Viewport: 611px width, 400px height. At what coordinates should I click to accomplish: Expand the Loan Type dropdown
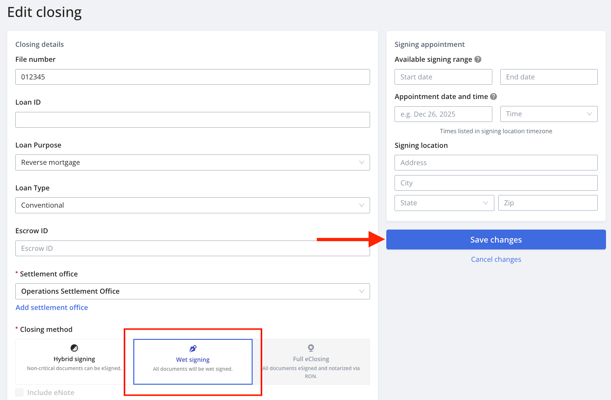pyautogui.click(x=192, y=205)
